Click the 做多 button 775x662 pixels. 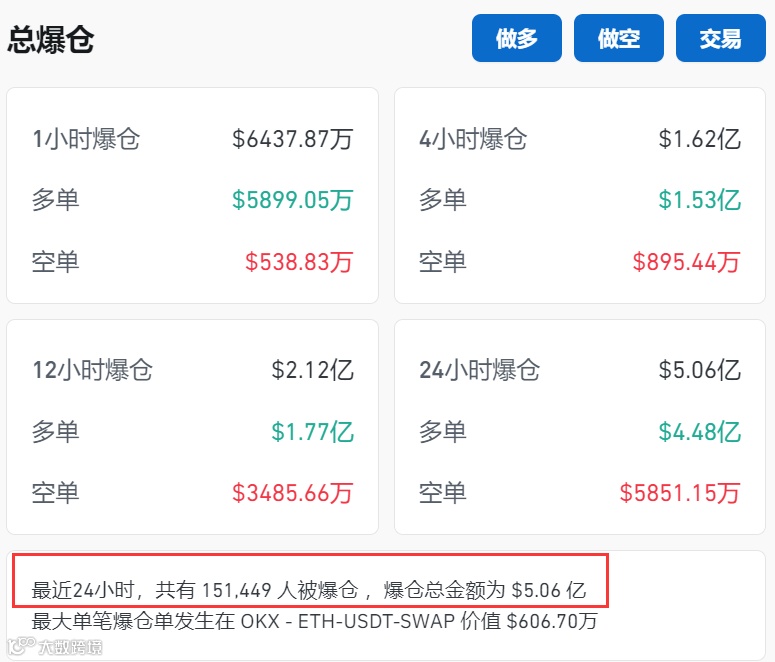[517, 38]
